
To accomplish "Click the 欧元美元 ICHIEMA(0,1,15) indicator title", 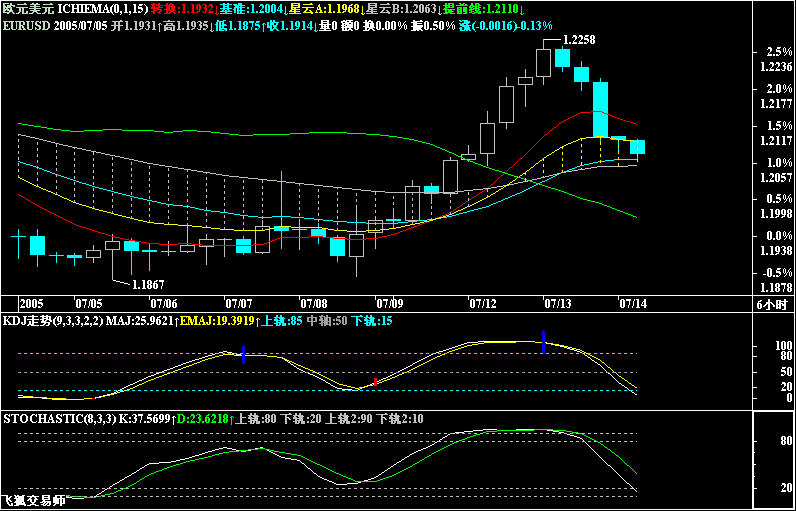I will point(76,9).
